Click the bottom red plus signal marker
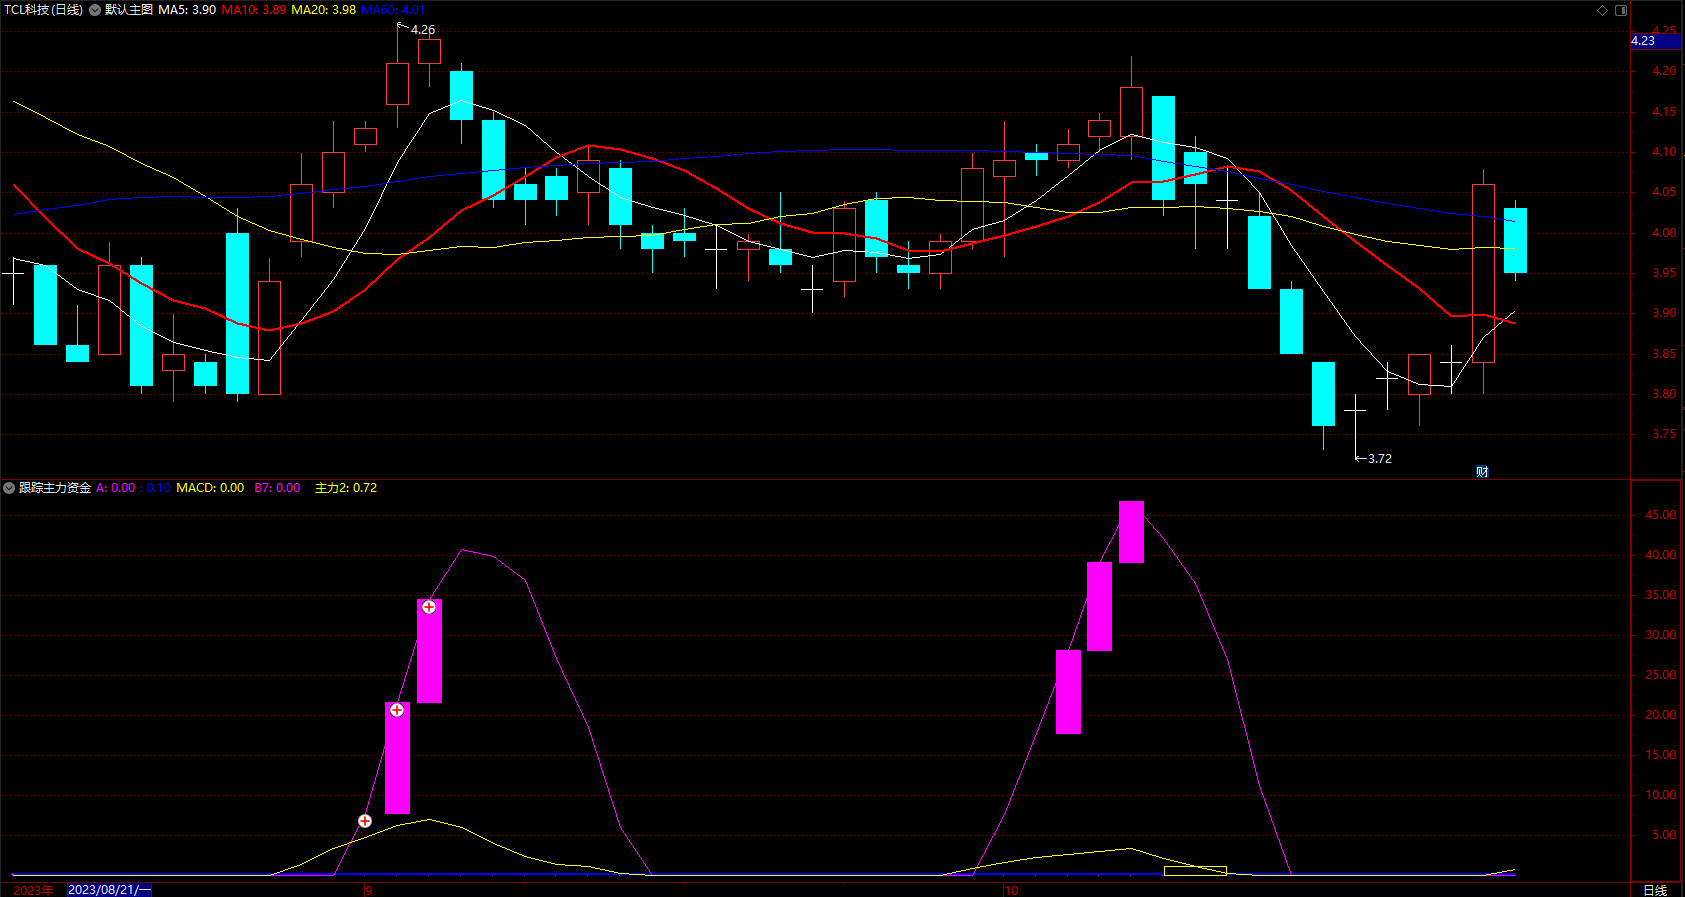This screenshot has width=1685, height=897. tap(365, 821)
